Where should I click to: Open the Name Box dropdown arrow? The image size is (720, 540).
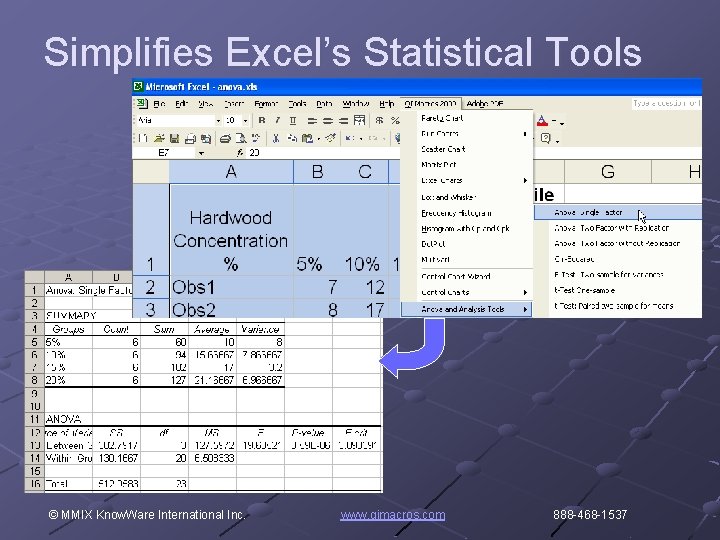point(201,153)
